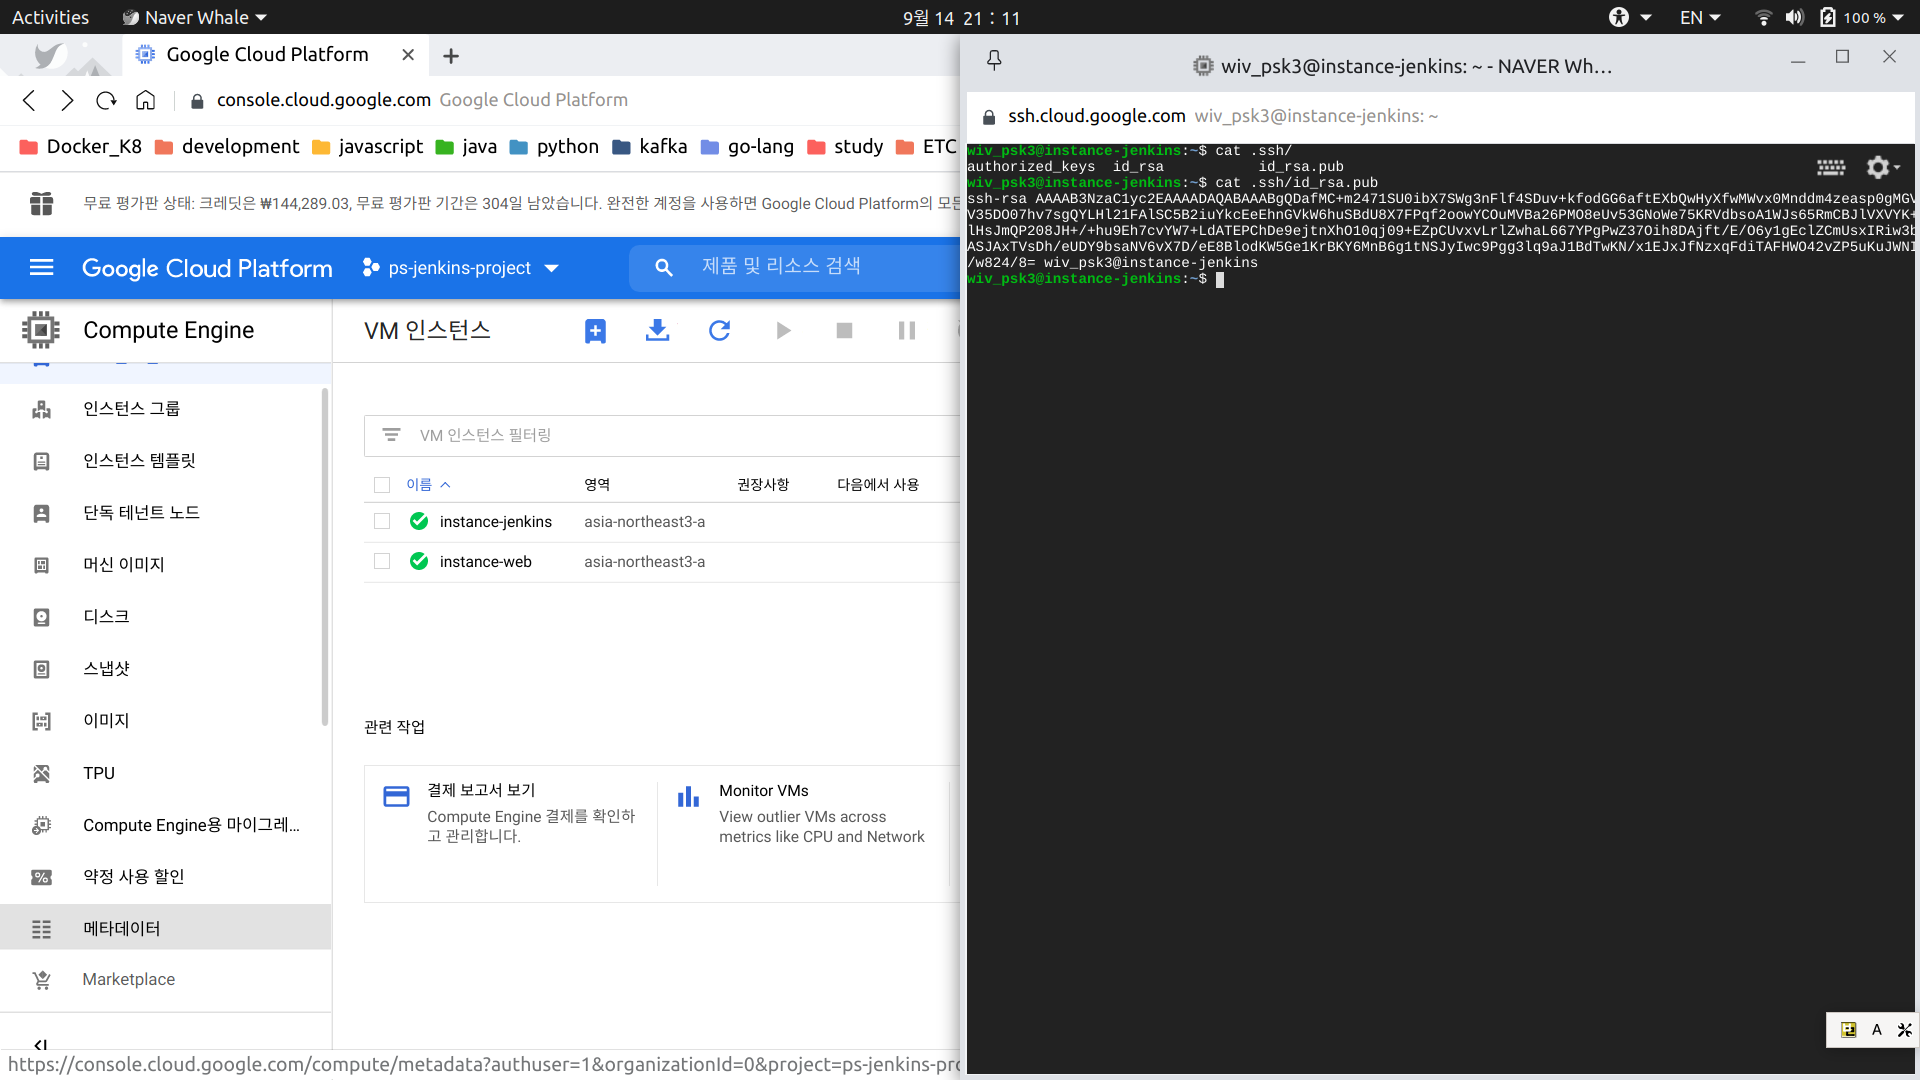Sort instances by 이름 column
This screenshot has width=1920, height=1080.
click(419, 485)
